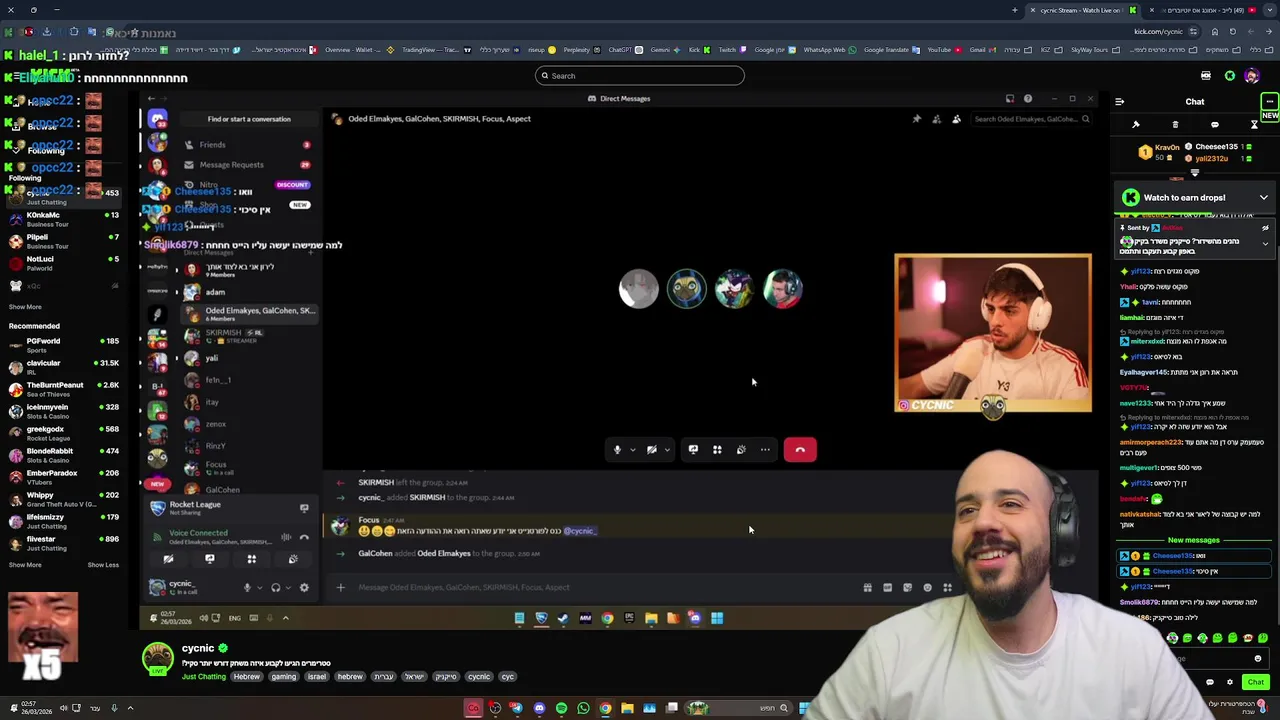Screen dimensions: 1280x720
Task: Open Spotify from the Windows taskbar
Action: point(561,708)
